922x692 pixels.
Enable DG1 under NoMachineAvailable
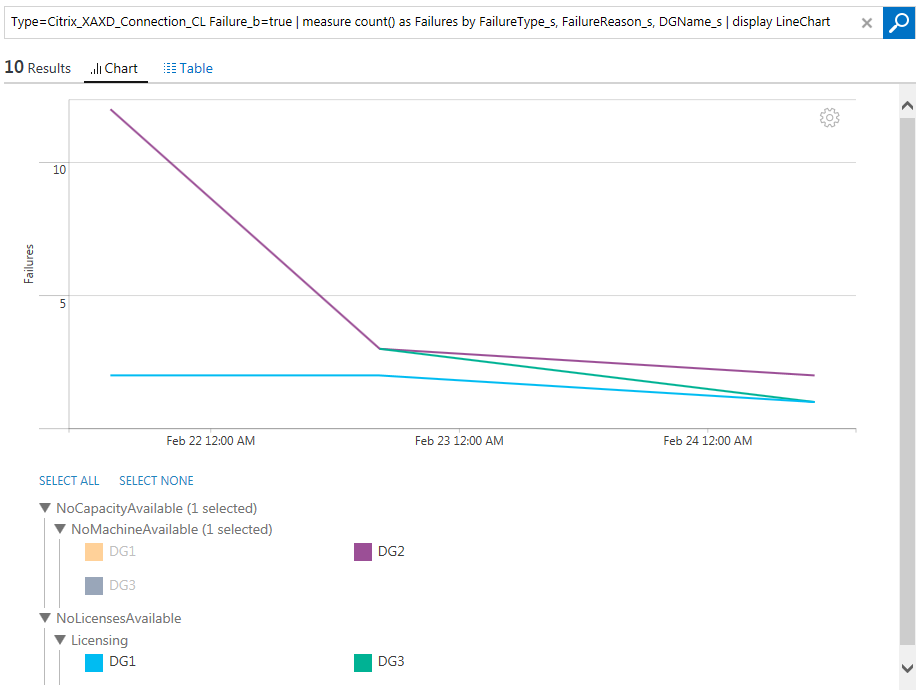tap(94, 552)
